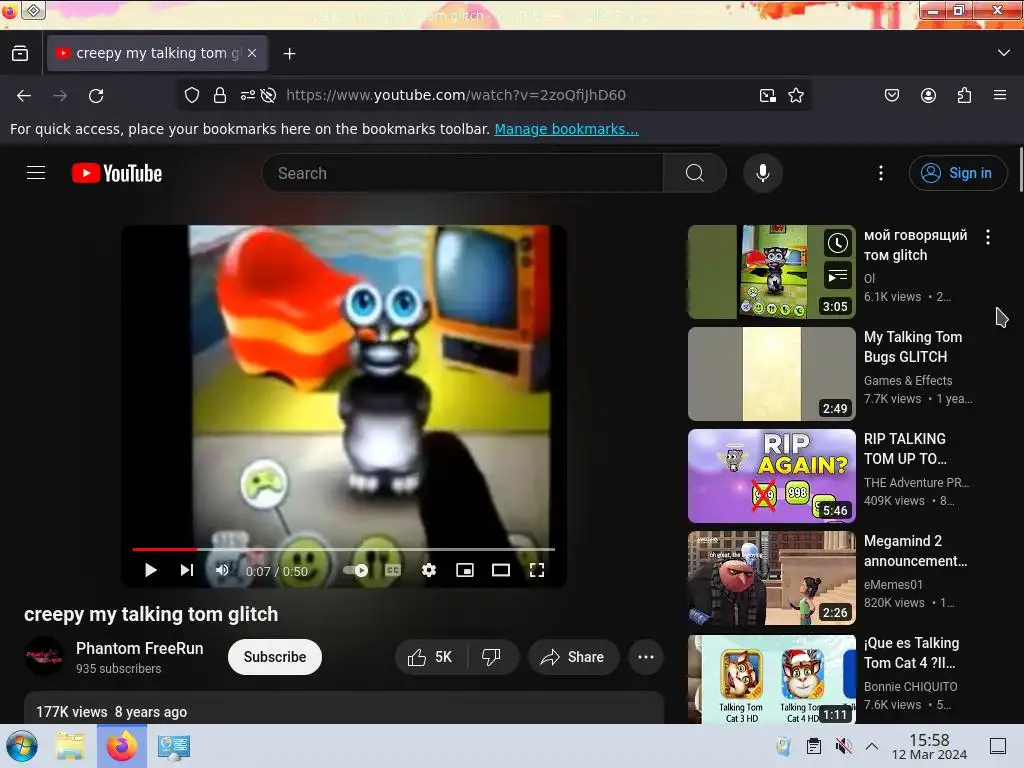Open Firefox tracking protection shield

coord(192,95)
